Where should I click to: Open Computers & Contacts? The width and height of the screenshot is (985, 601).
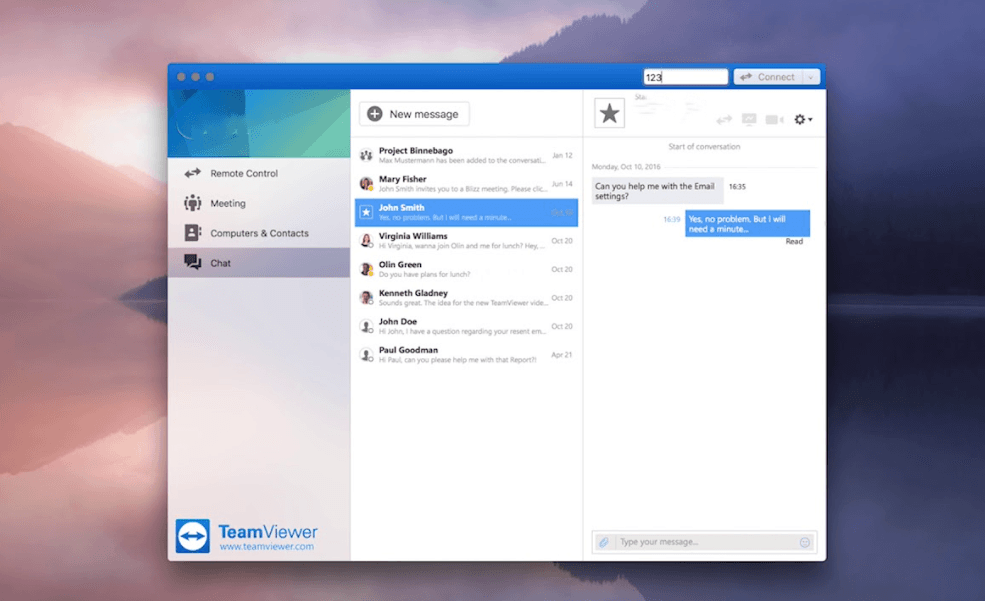point(259,233)
